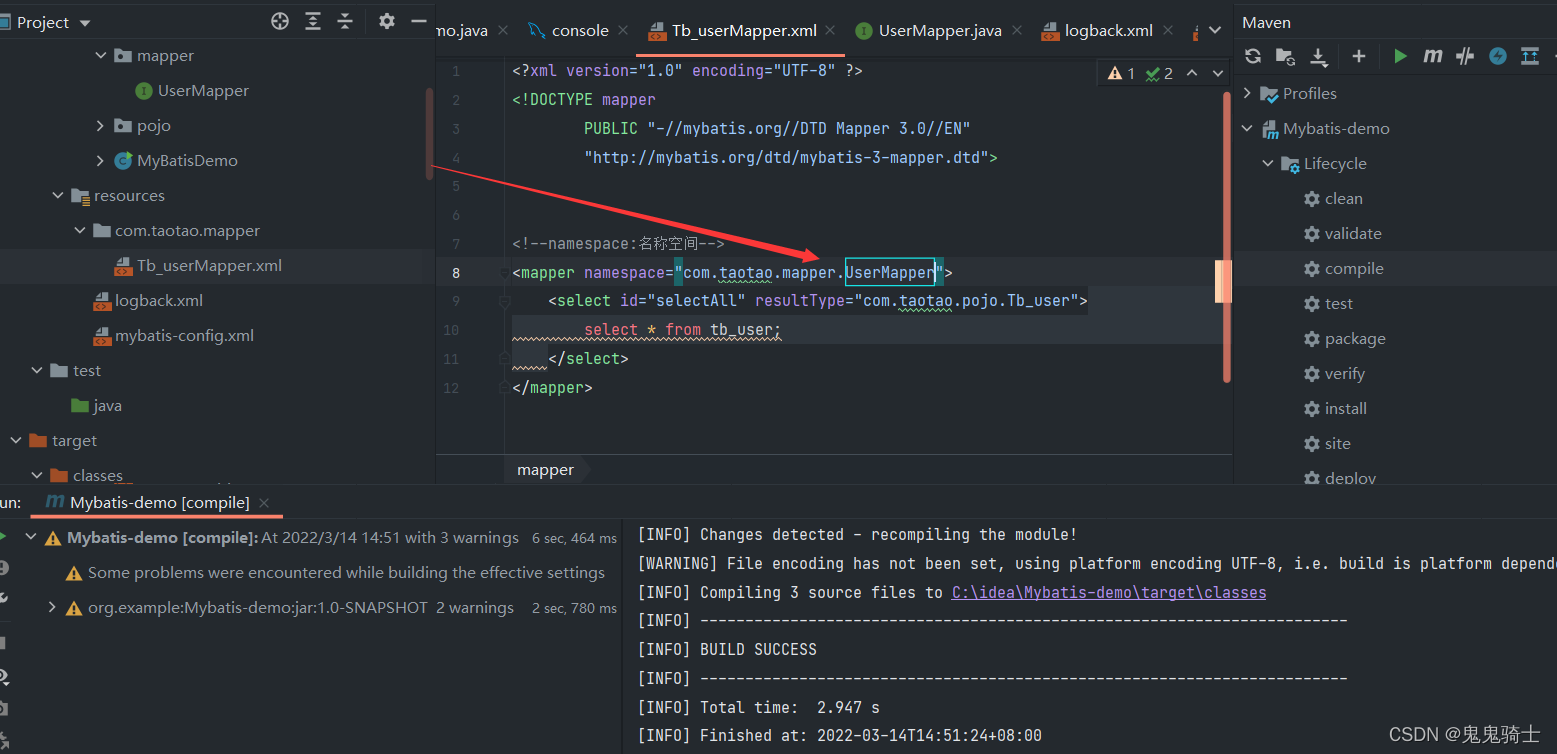The height and width of the screenshot is (754, 1557).
Task: Click Reload All Maven Projects icon
Action: point(1253,57)
